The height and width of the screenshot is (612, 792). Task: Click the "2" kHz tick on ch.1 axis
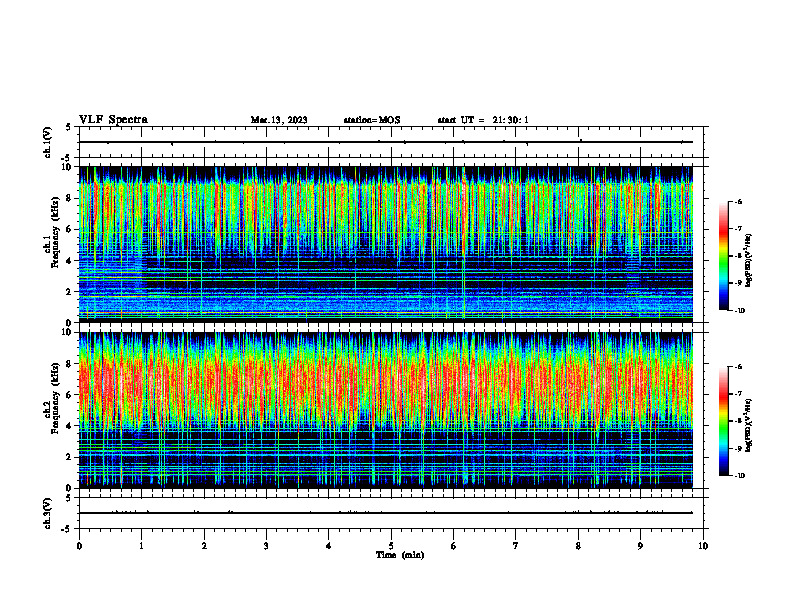pyautogui.click(x=69, y=291)
